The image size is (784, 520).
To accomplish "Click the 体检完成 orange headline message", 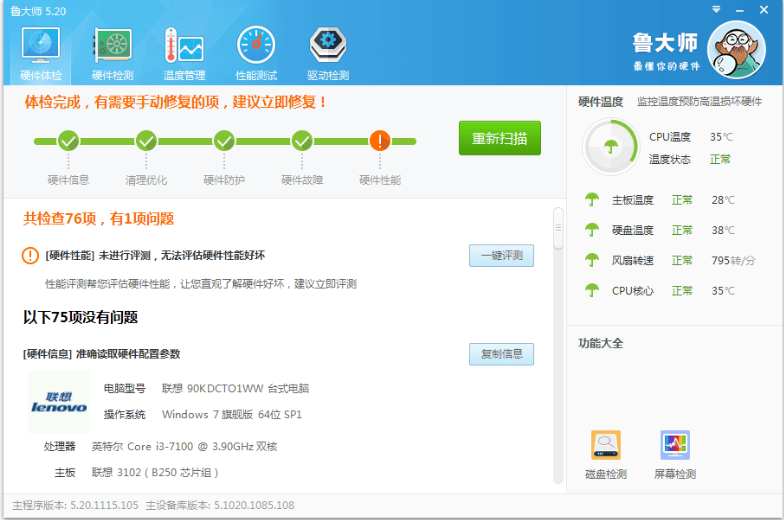I will pos(176,102).
